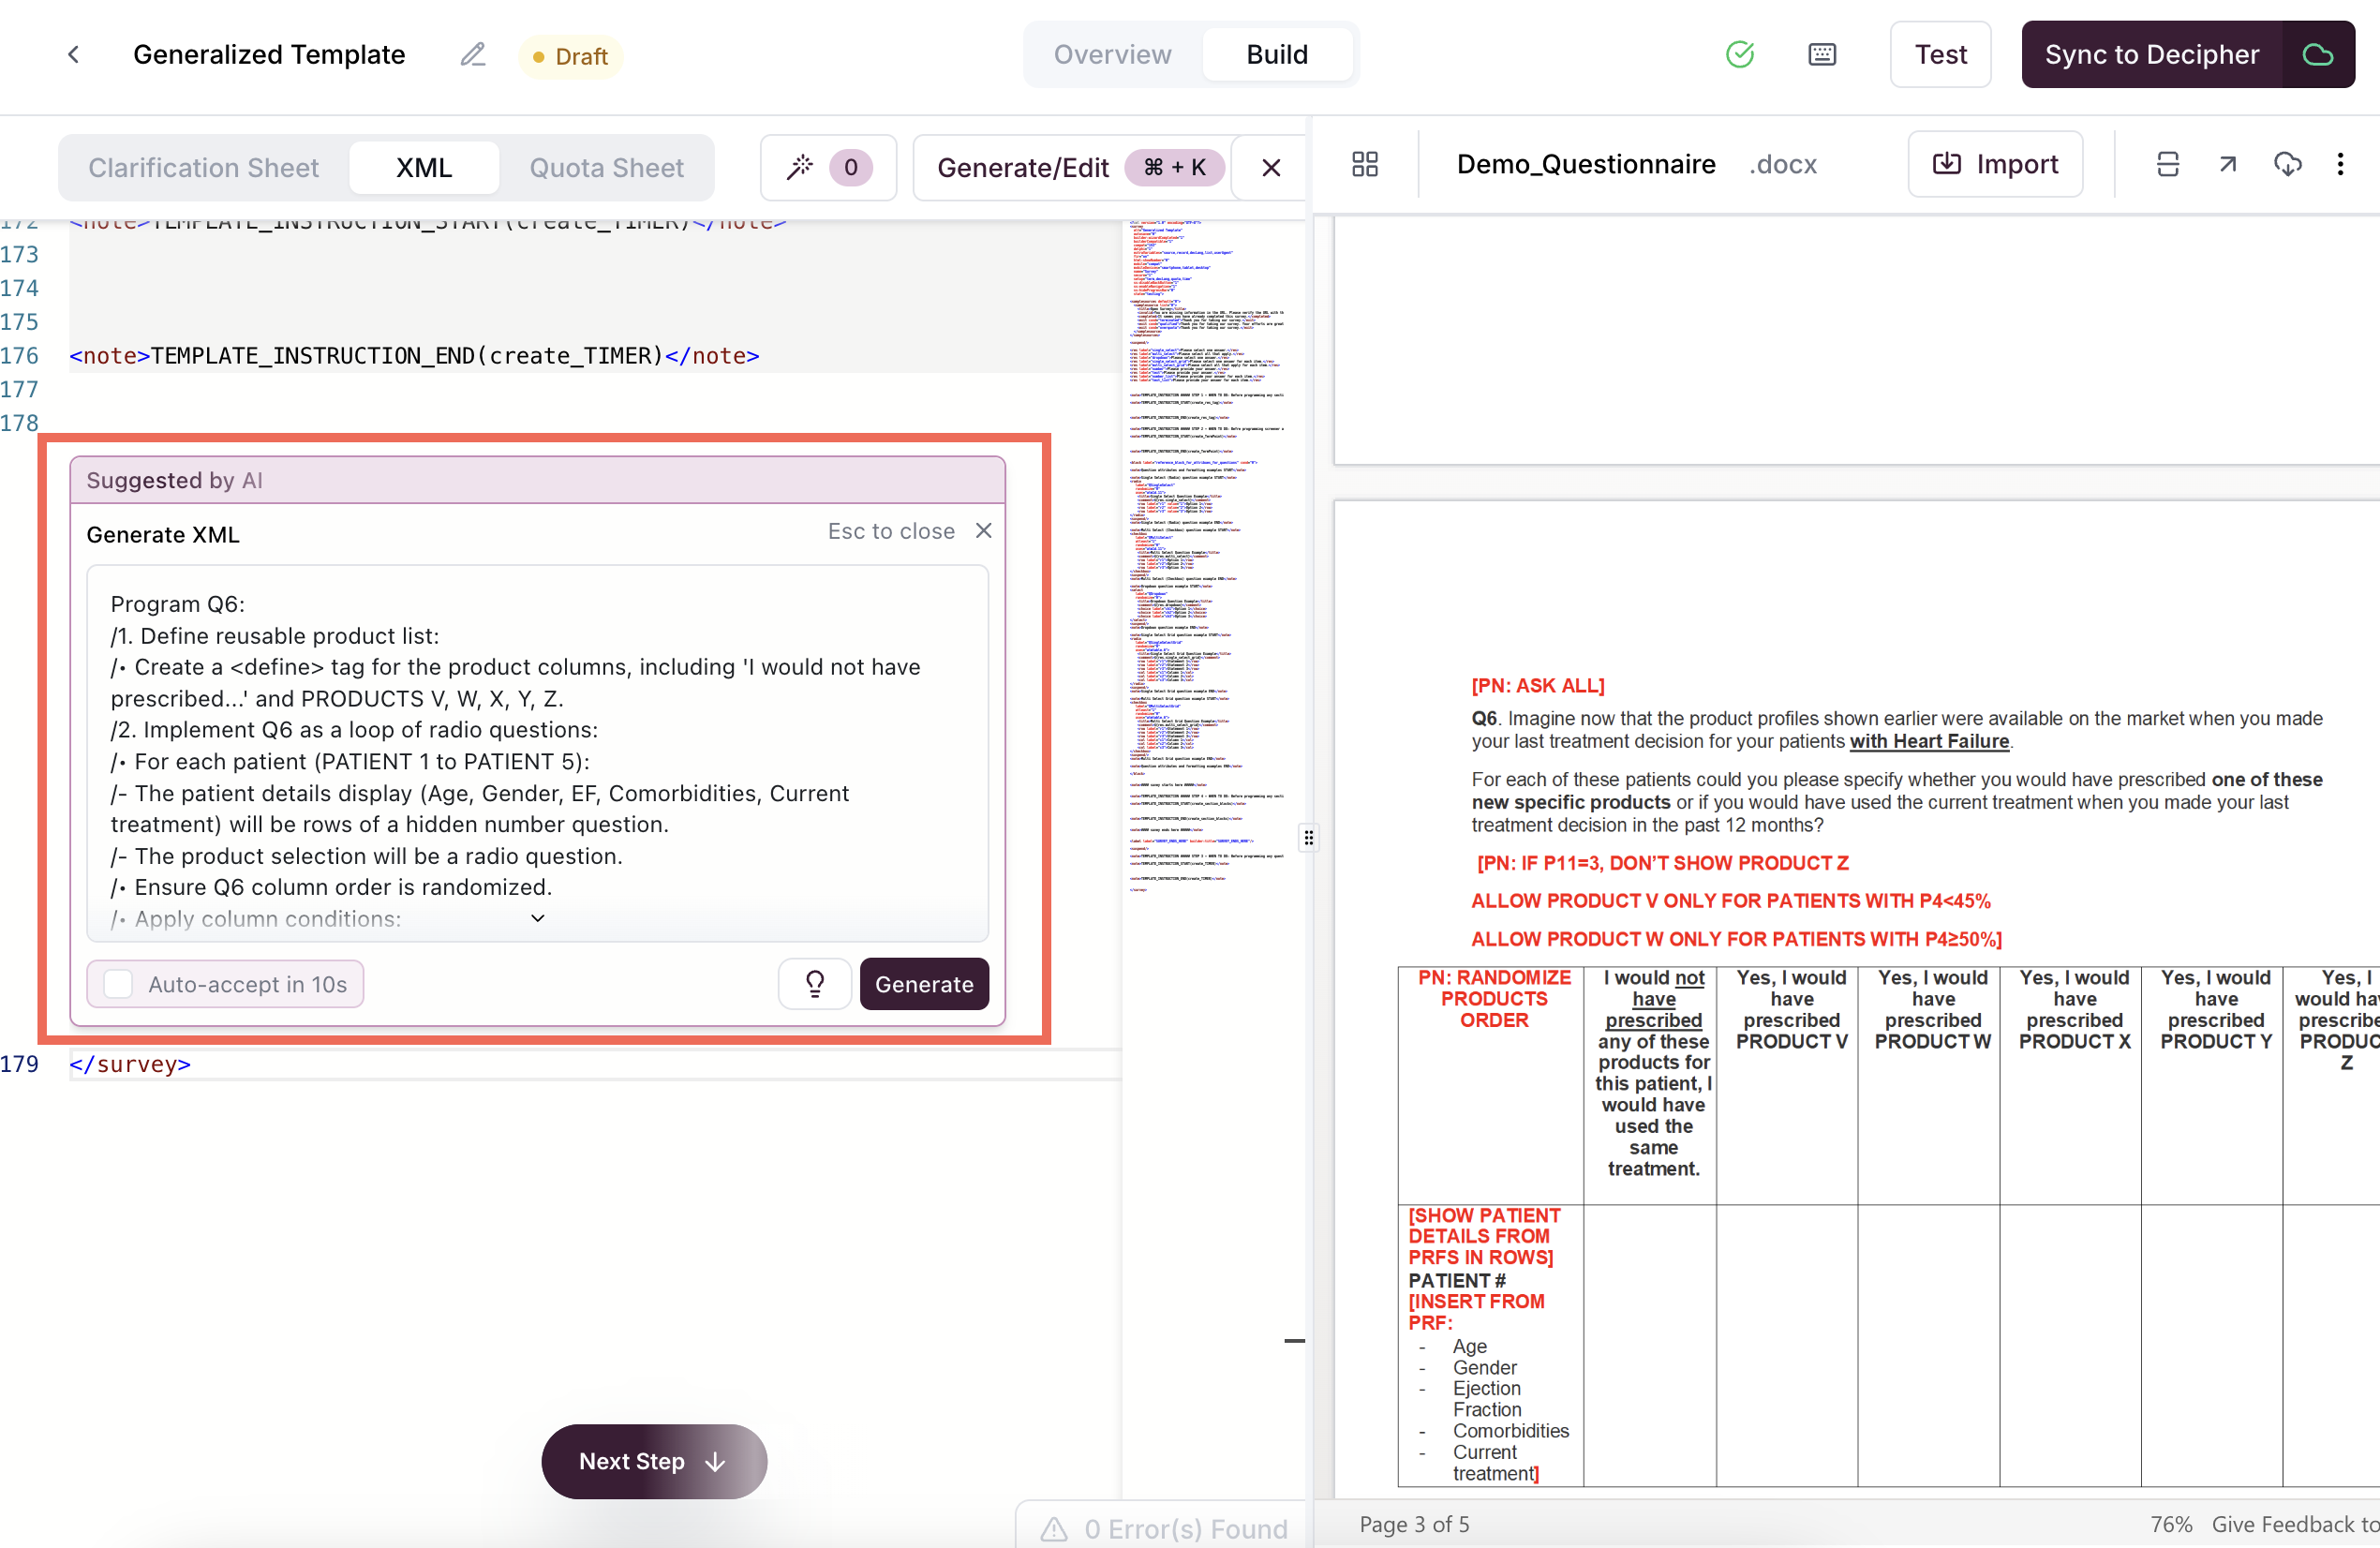Close the Generate XML suggestion dialog
This screenshot has height=1548, width=2380.
(x=983, y=531)
